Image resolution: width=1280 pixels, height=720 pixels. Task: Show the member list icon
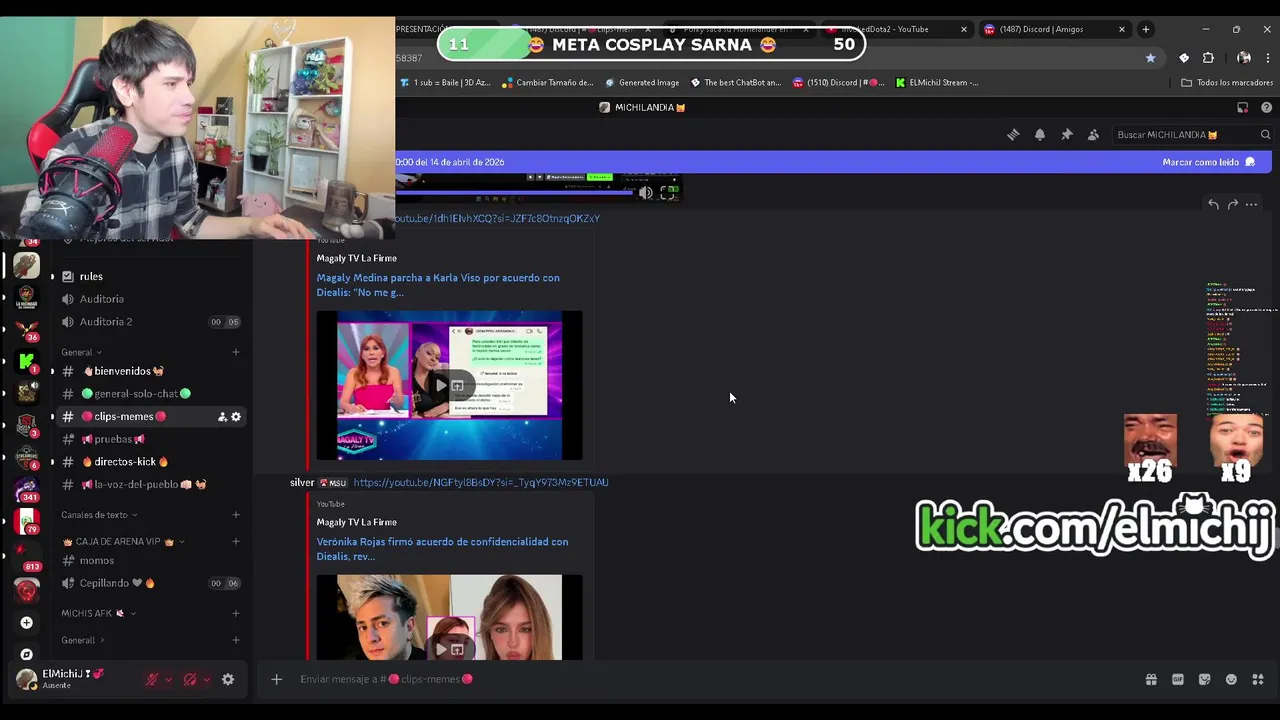[1093, 135]
